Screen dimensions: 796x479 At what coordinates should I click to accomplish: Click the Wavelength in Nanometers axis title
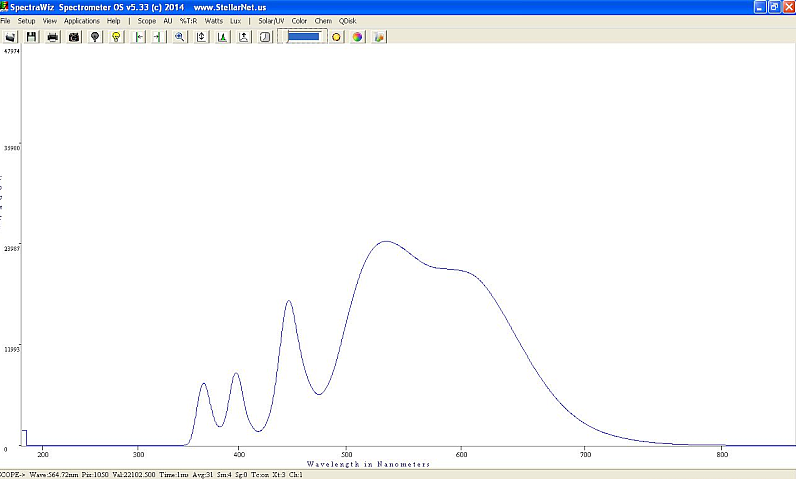(369, 464)
